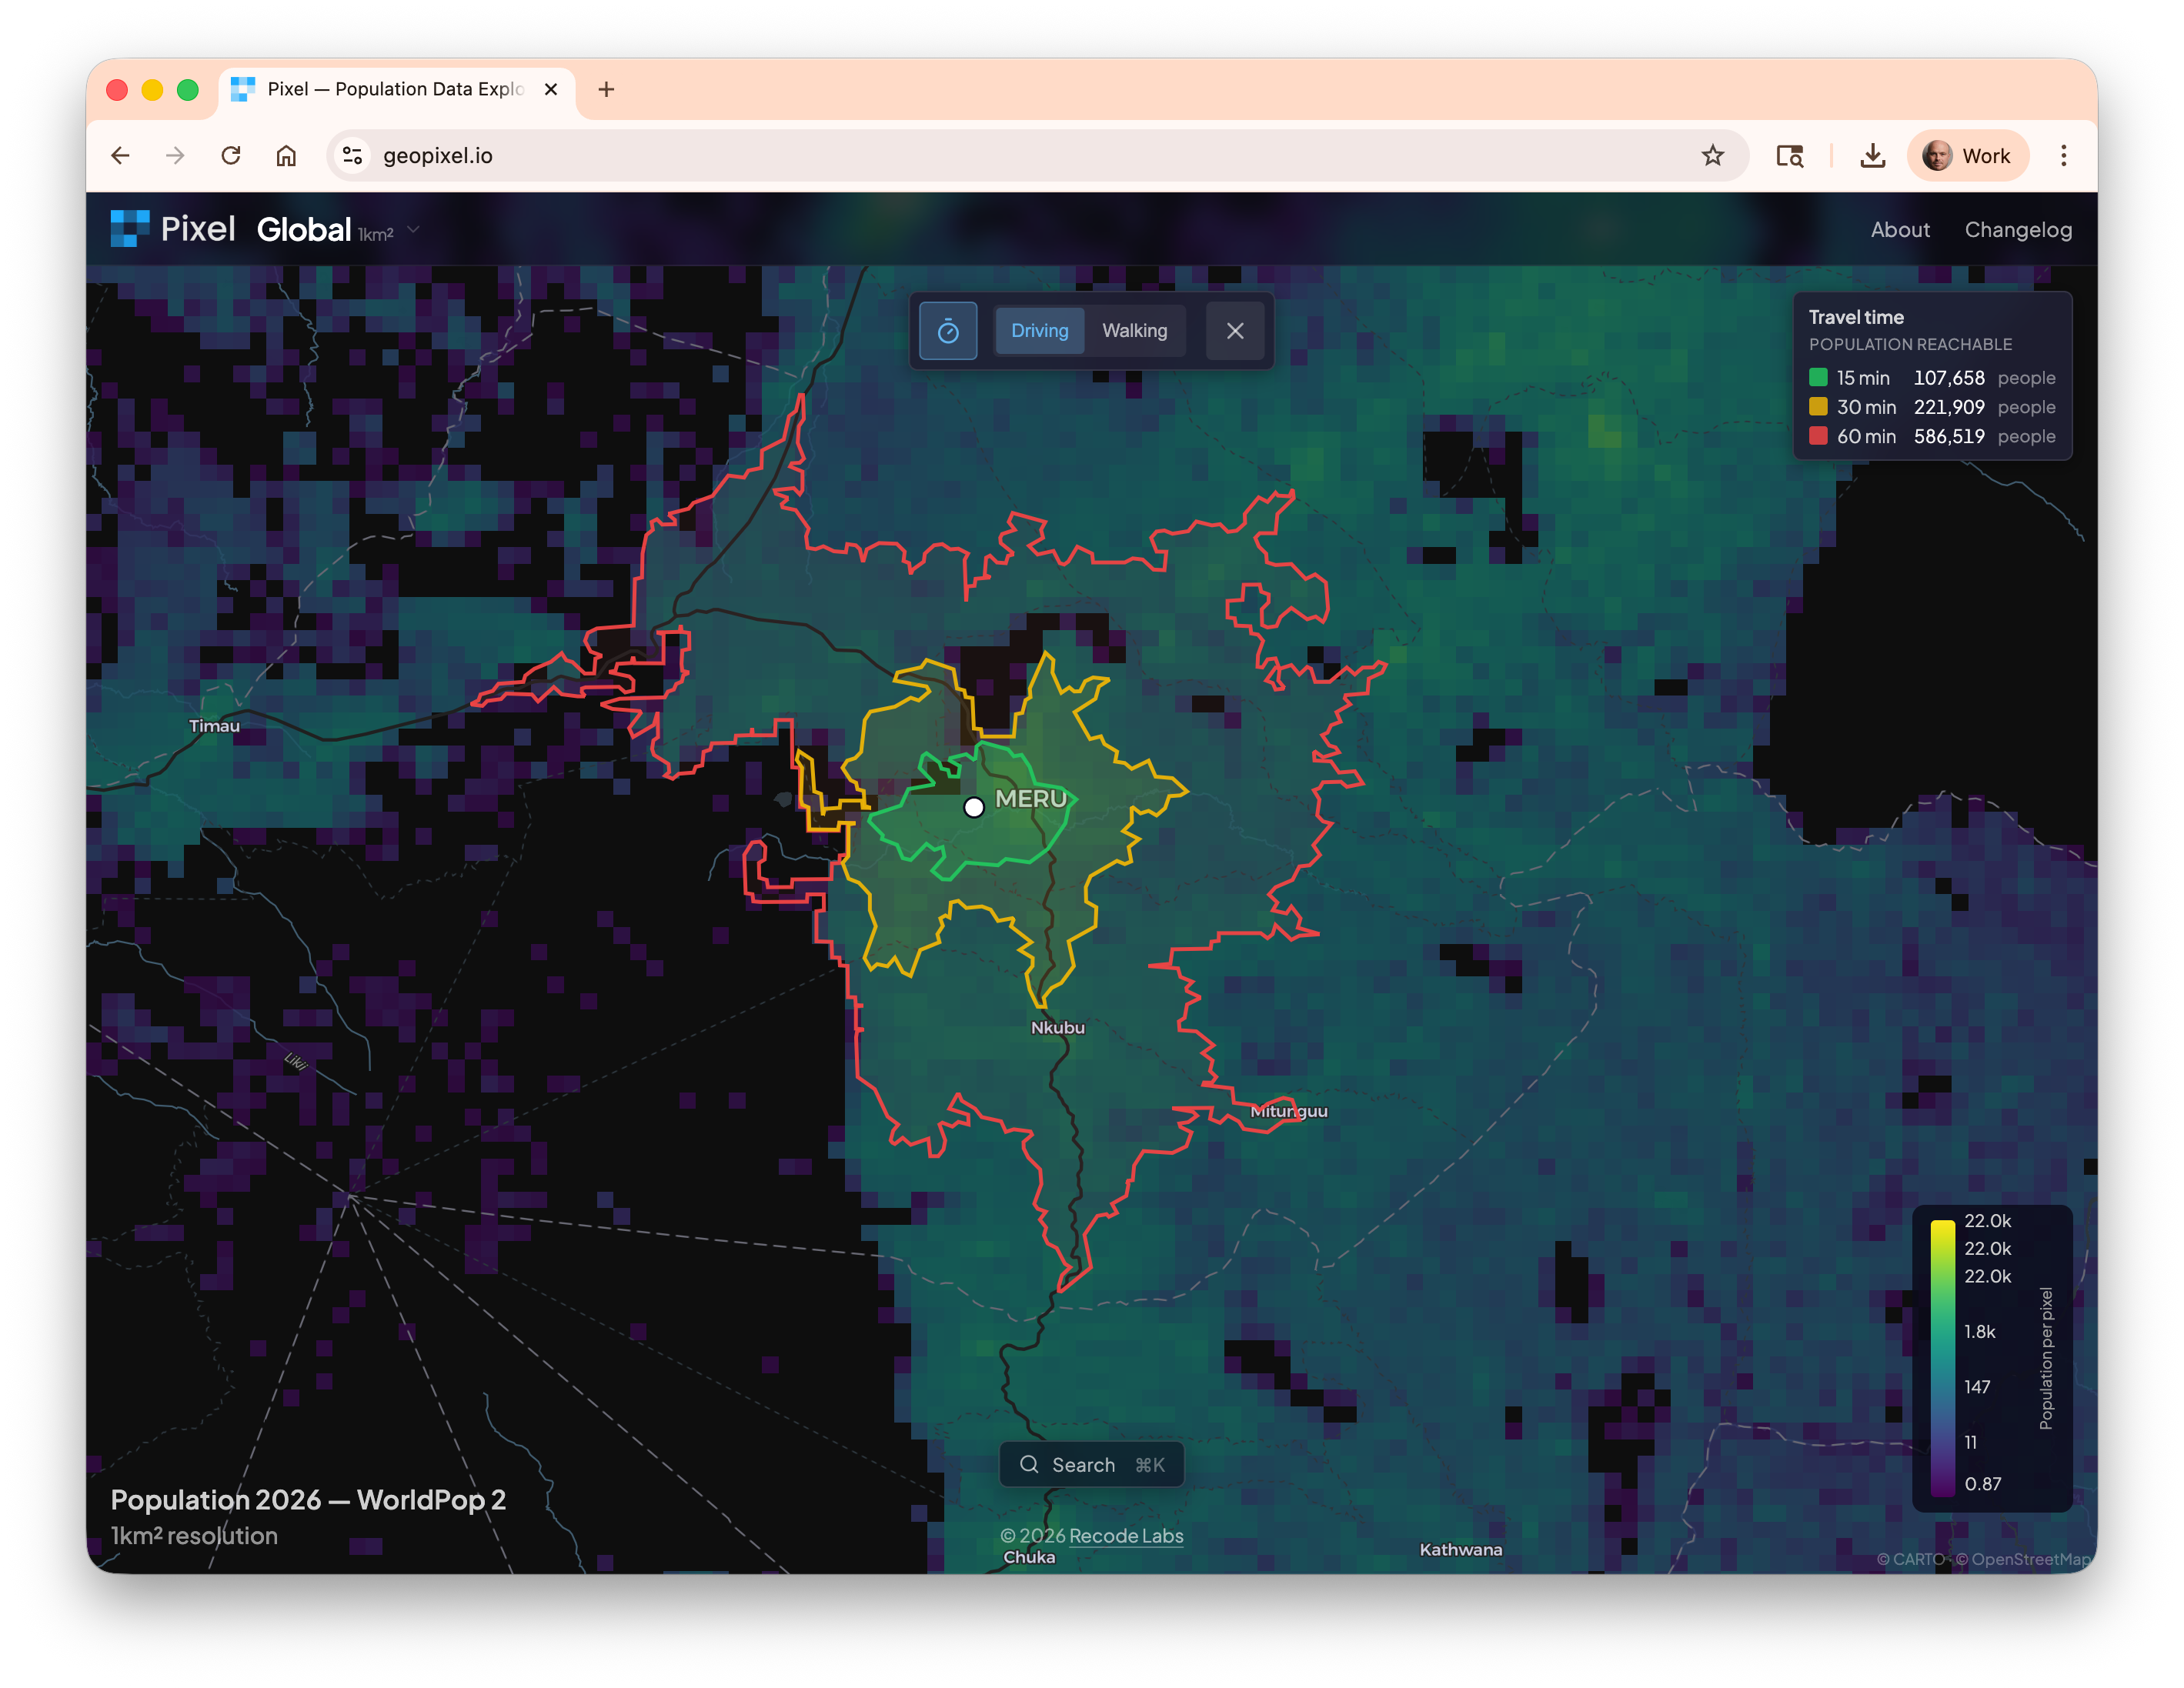This screenshot has height=1688, width=2184.
Task: Open the browser three-dot menu
Action: pyautogui.click(x=2063, y=155)
